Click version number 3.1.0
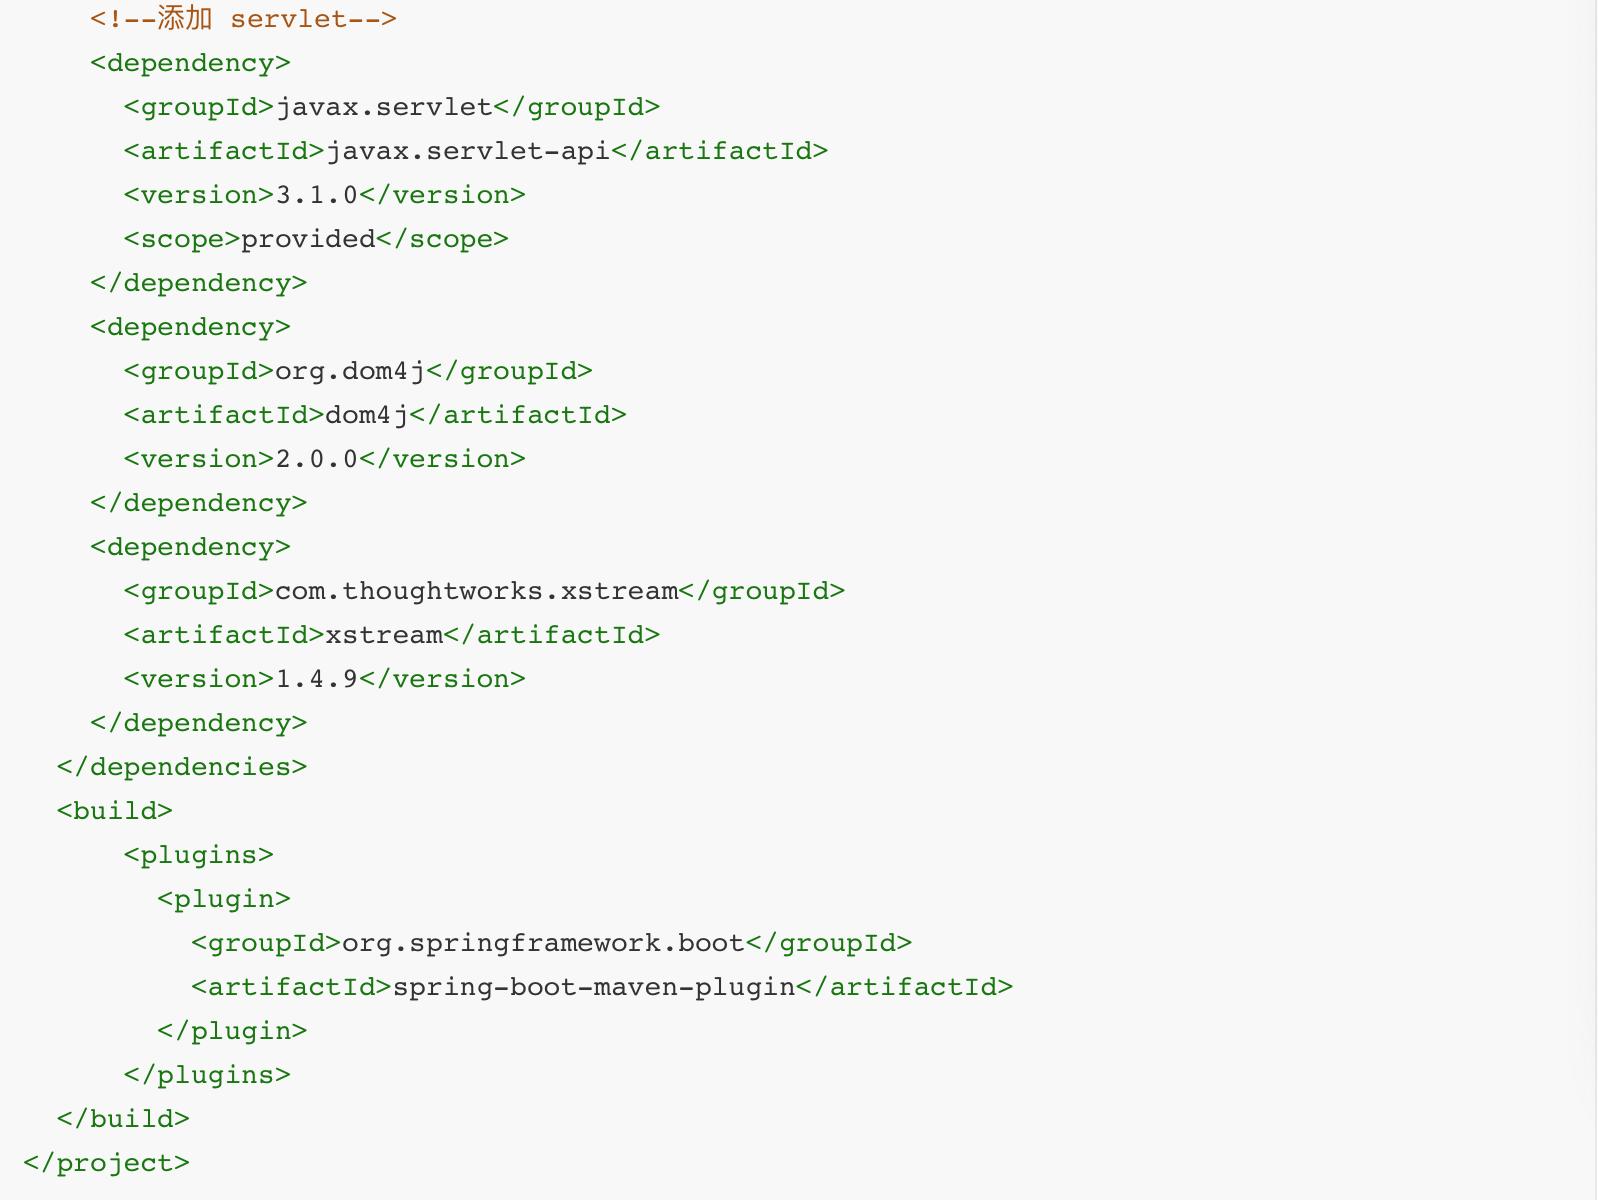1598x1200 pixels. click(x=316, y=195)
